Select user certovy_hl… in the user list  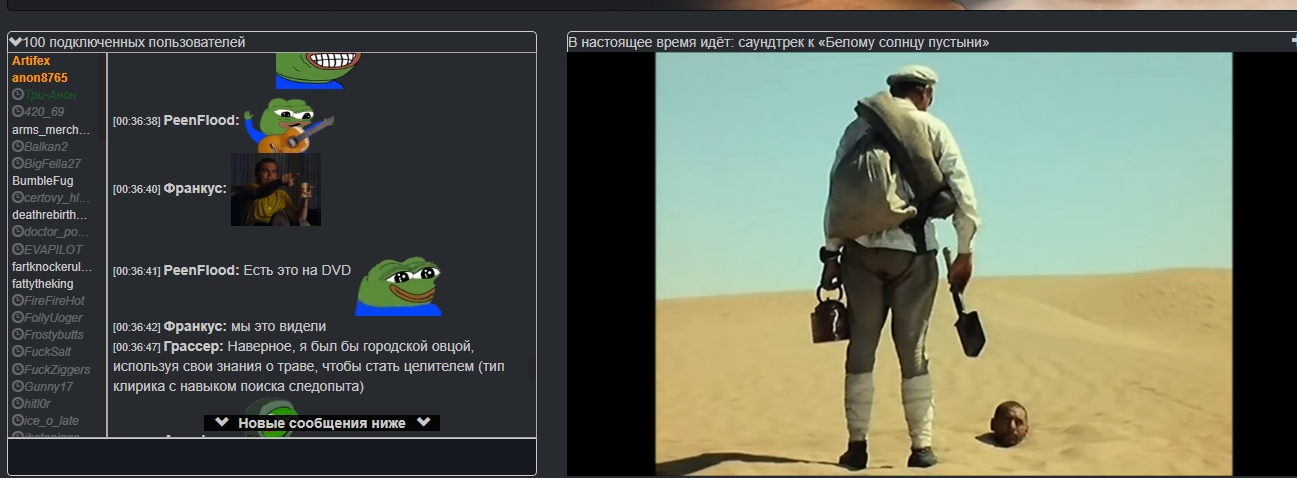58,198
